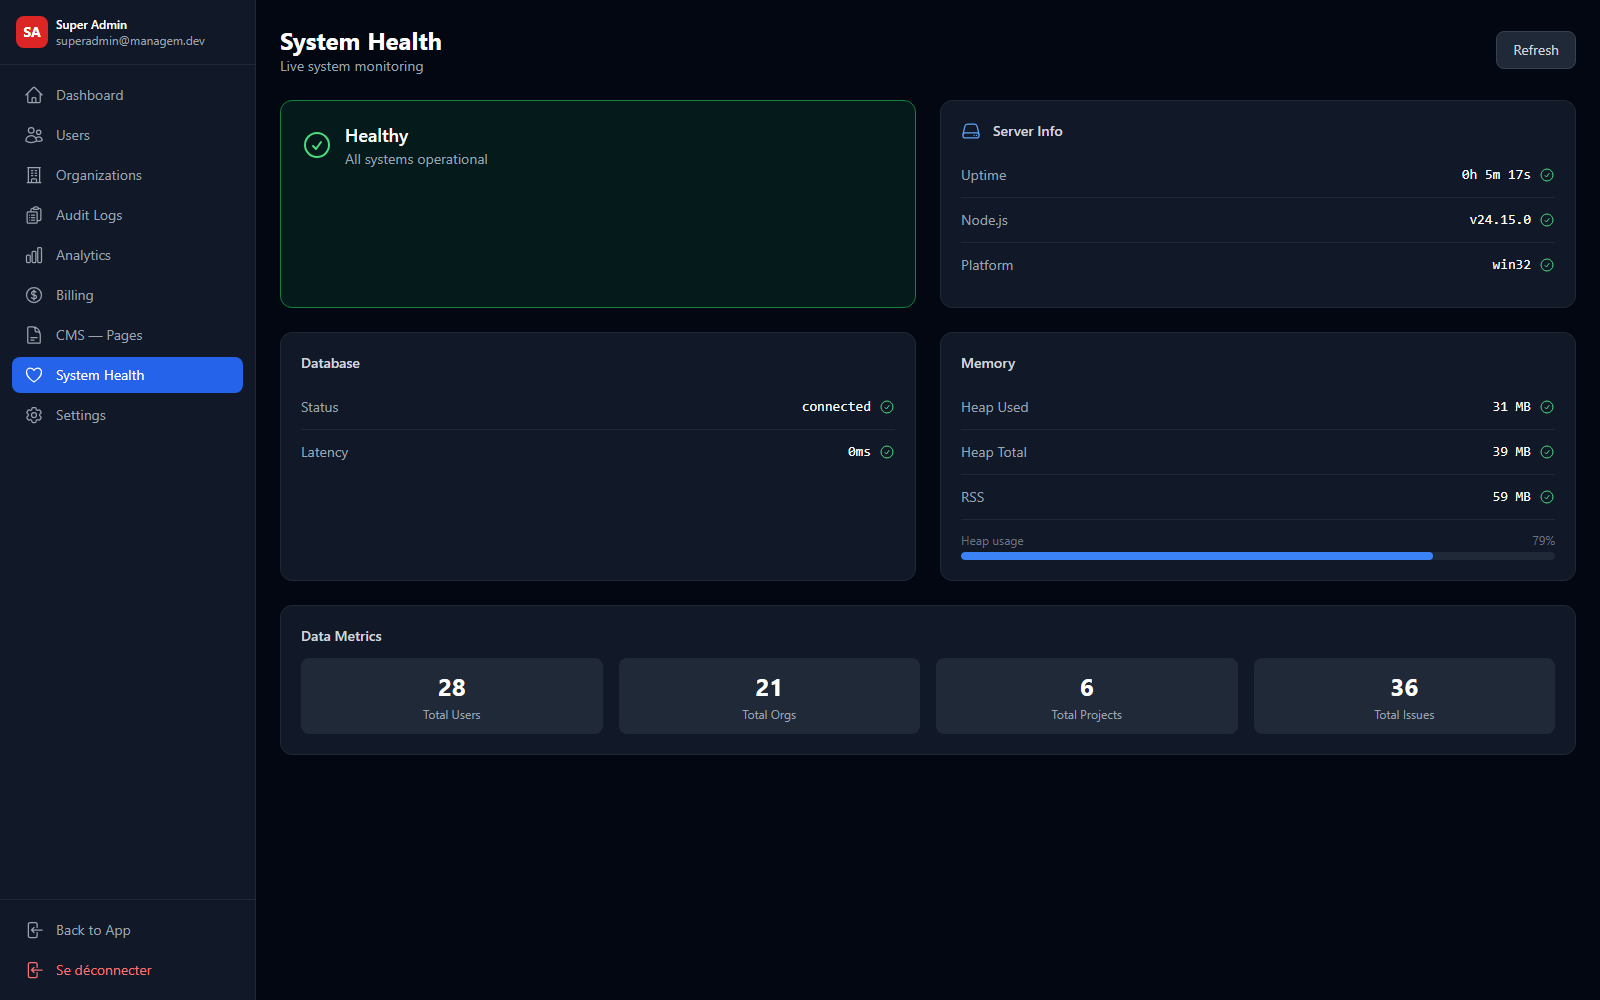1600x1000 pixels.
Task: Click the CMS Pages document icon
Action: pyautogui.click(x=34, y=335)
